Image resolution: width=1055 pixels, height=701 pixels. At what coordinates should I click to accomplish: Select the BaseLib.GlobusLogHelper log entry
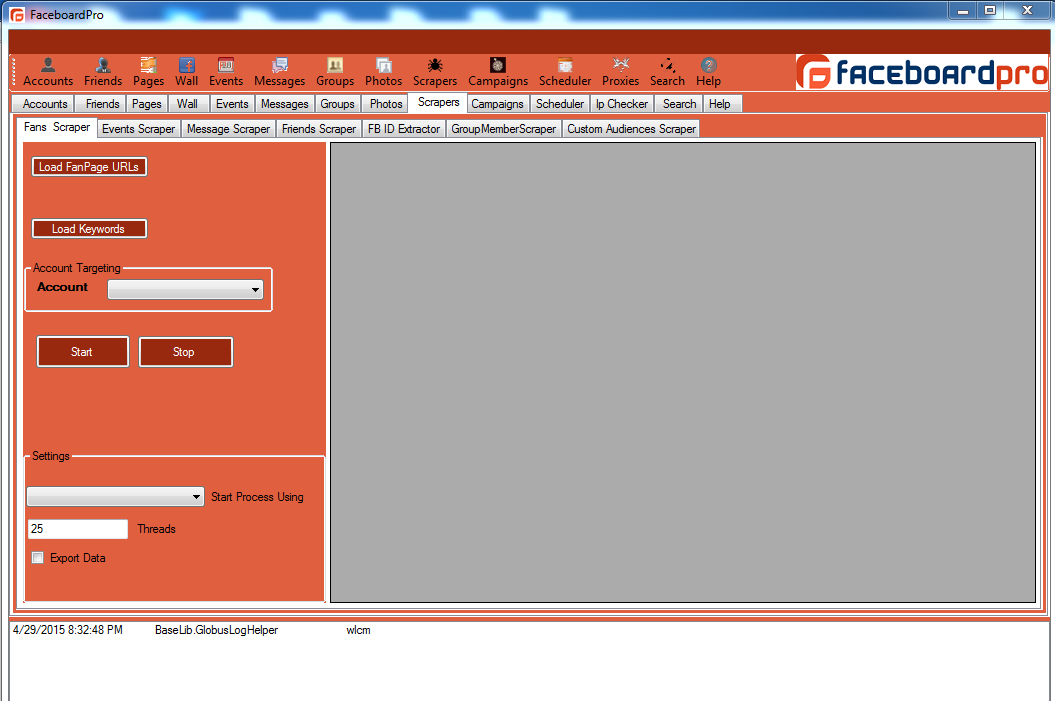[216, 630]
